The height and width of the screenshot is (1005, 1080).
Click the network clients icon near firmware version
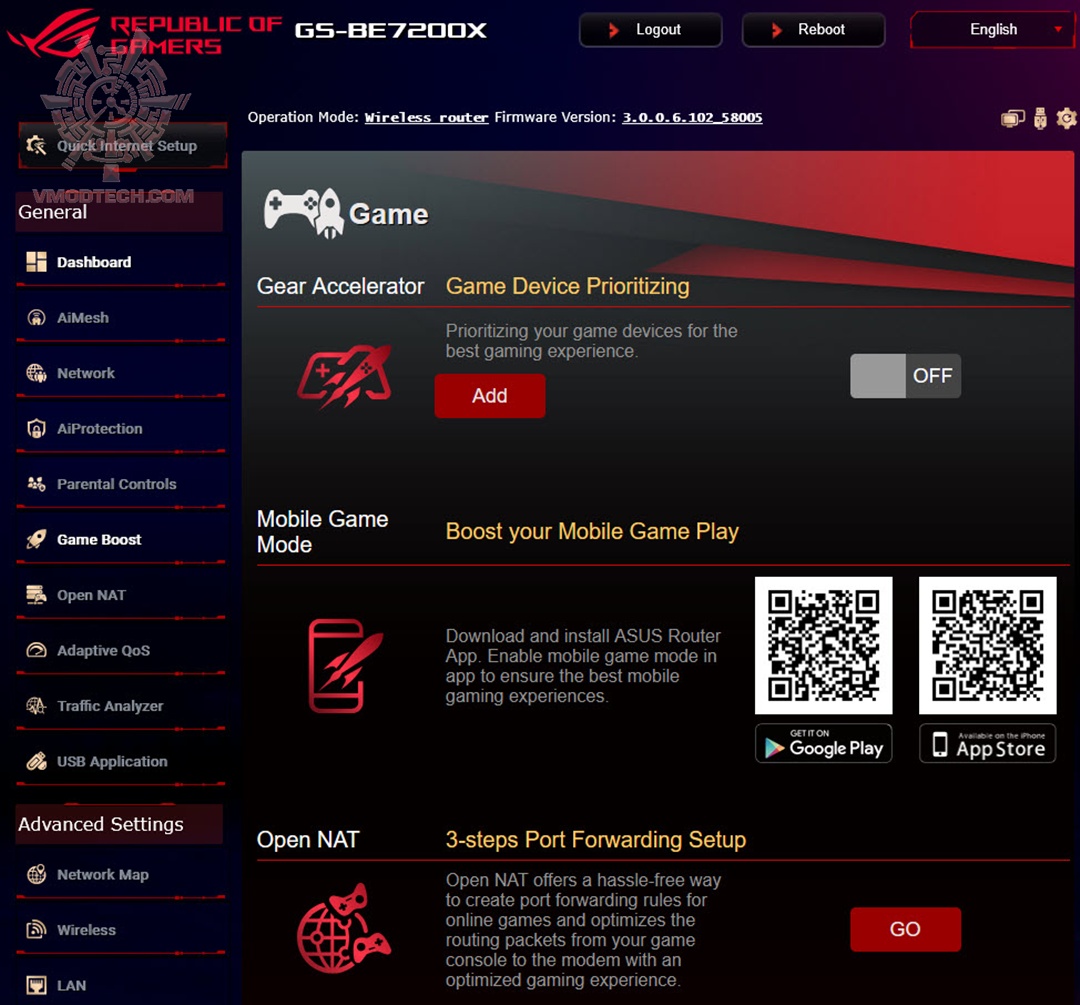coord(1011,118)
